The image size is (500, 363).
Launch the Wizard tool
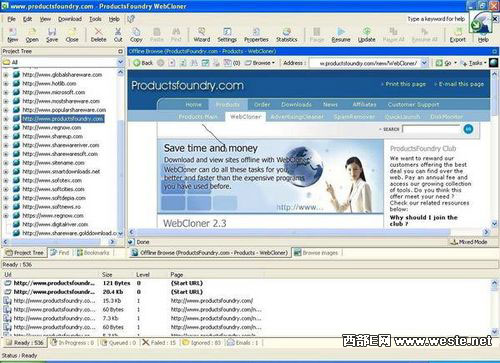tap(202, 35)
